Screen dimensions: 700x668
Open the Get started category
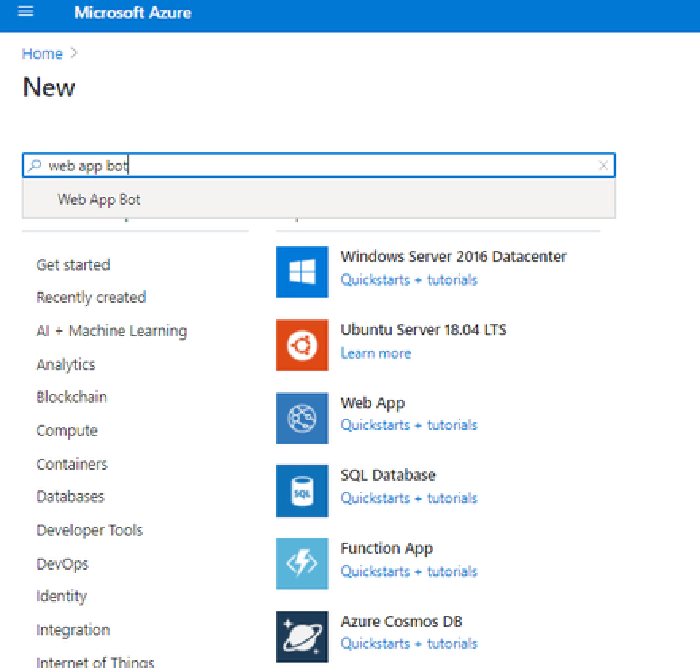(x=73, y=265)
